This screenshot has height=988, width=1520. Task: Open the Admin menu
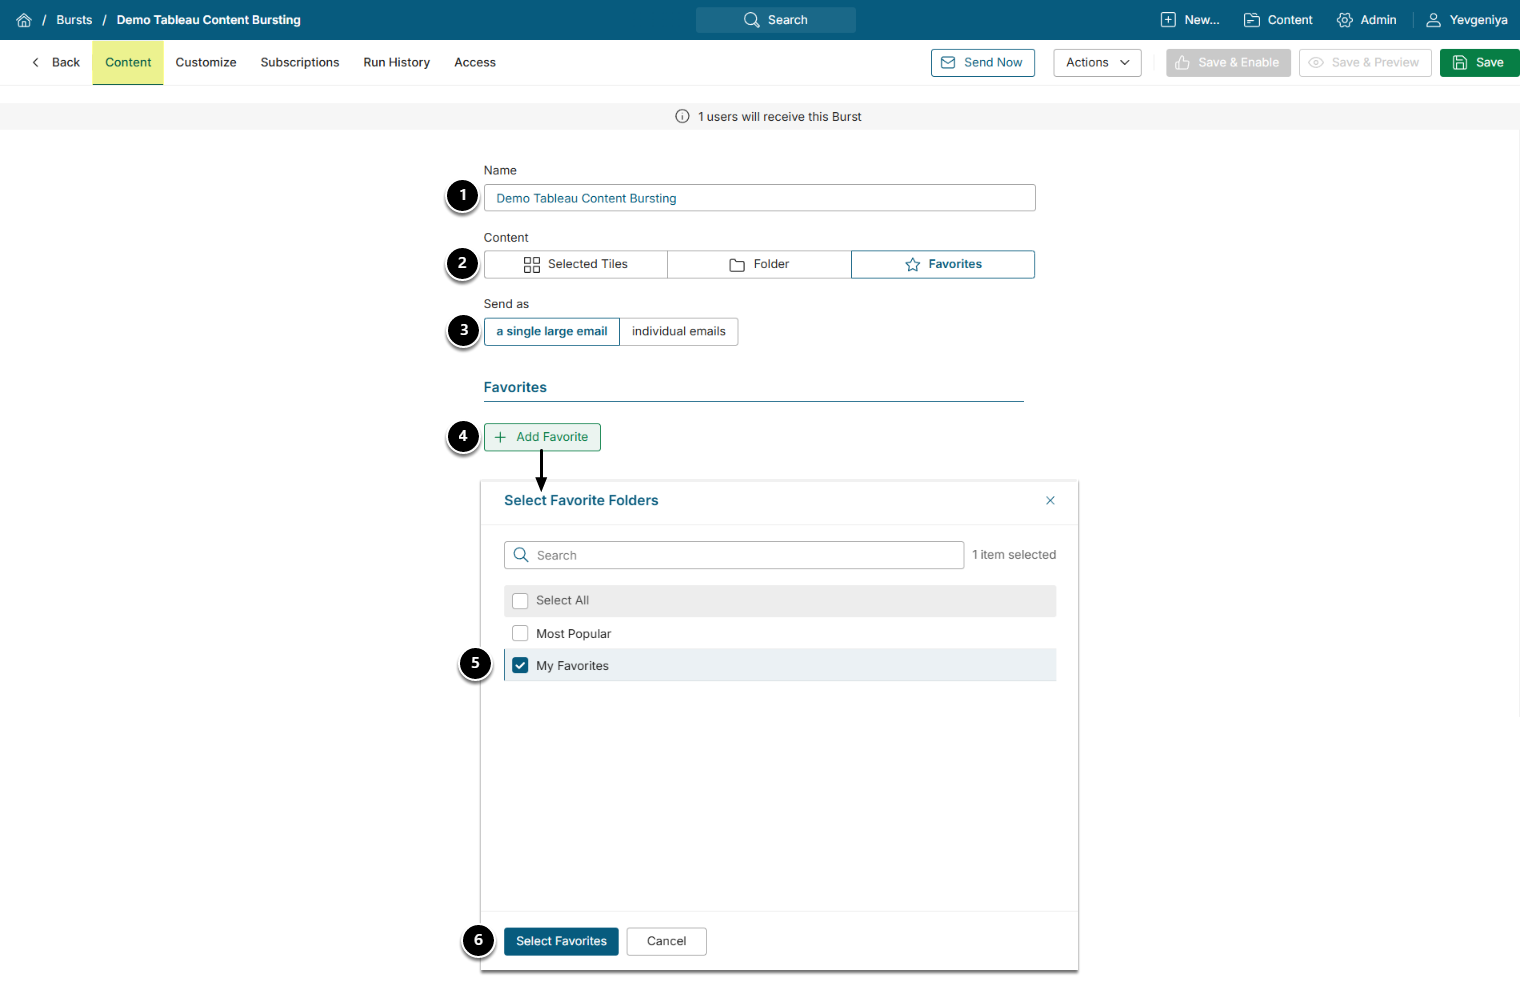pyautogui.click(x=1367, y=20)
